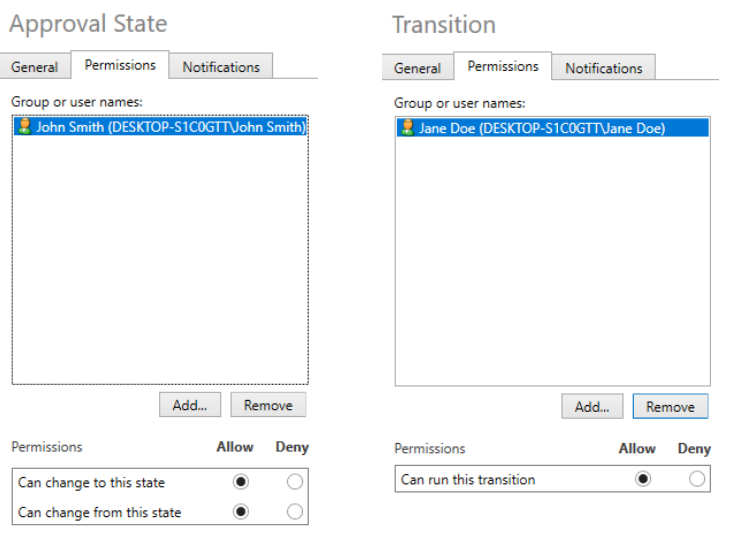Open General tab in Transition panel

tap(418, 68)
